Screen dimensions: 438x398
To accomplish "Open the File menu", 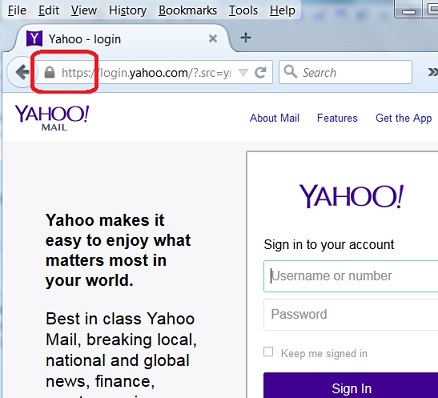I will coord(17,10).
